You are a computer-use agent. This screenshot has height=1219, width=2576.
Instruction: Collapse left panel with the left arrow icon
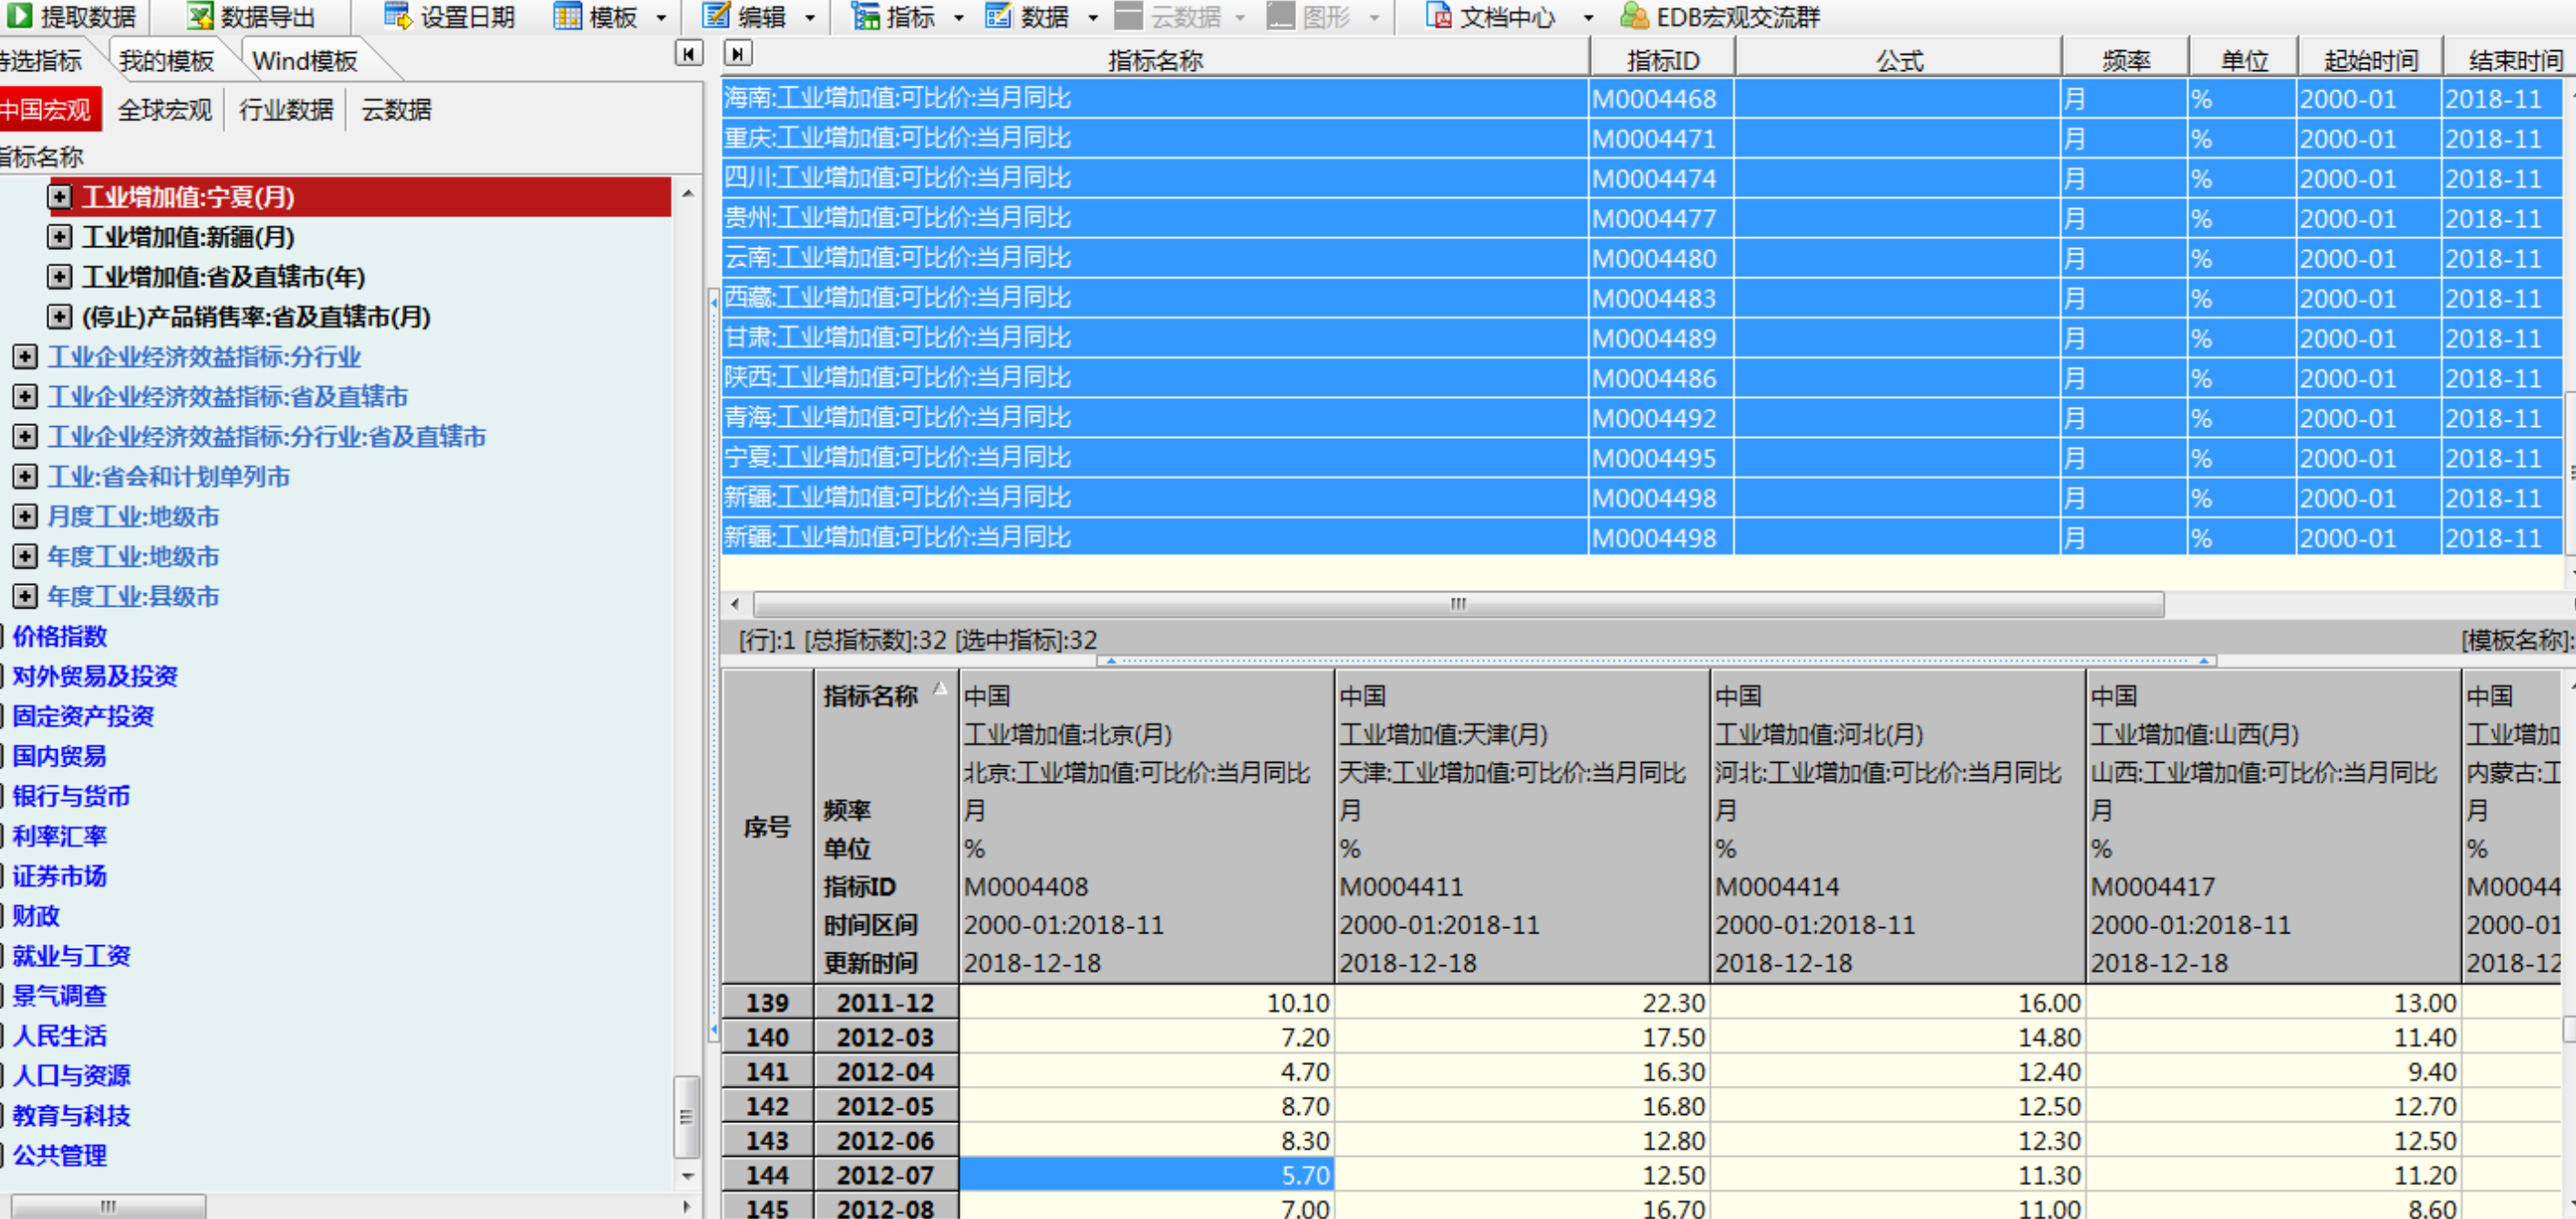[688, 53]
